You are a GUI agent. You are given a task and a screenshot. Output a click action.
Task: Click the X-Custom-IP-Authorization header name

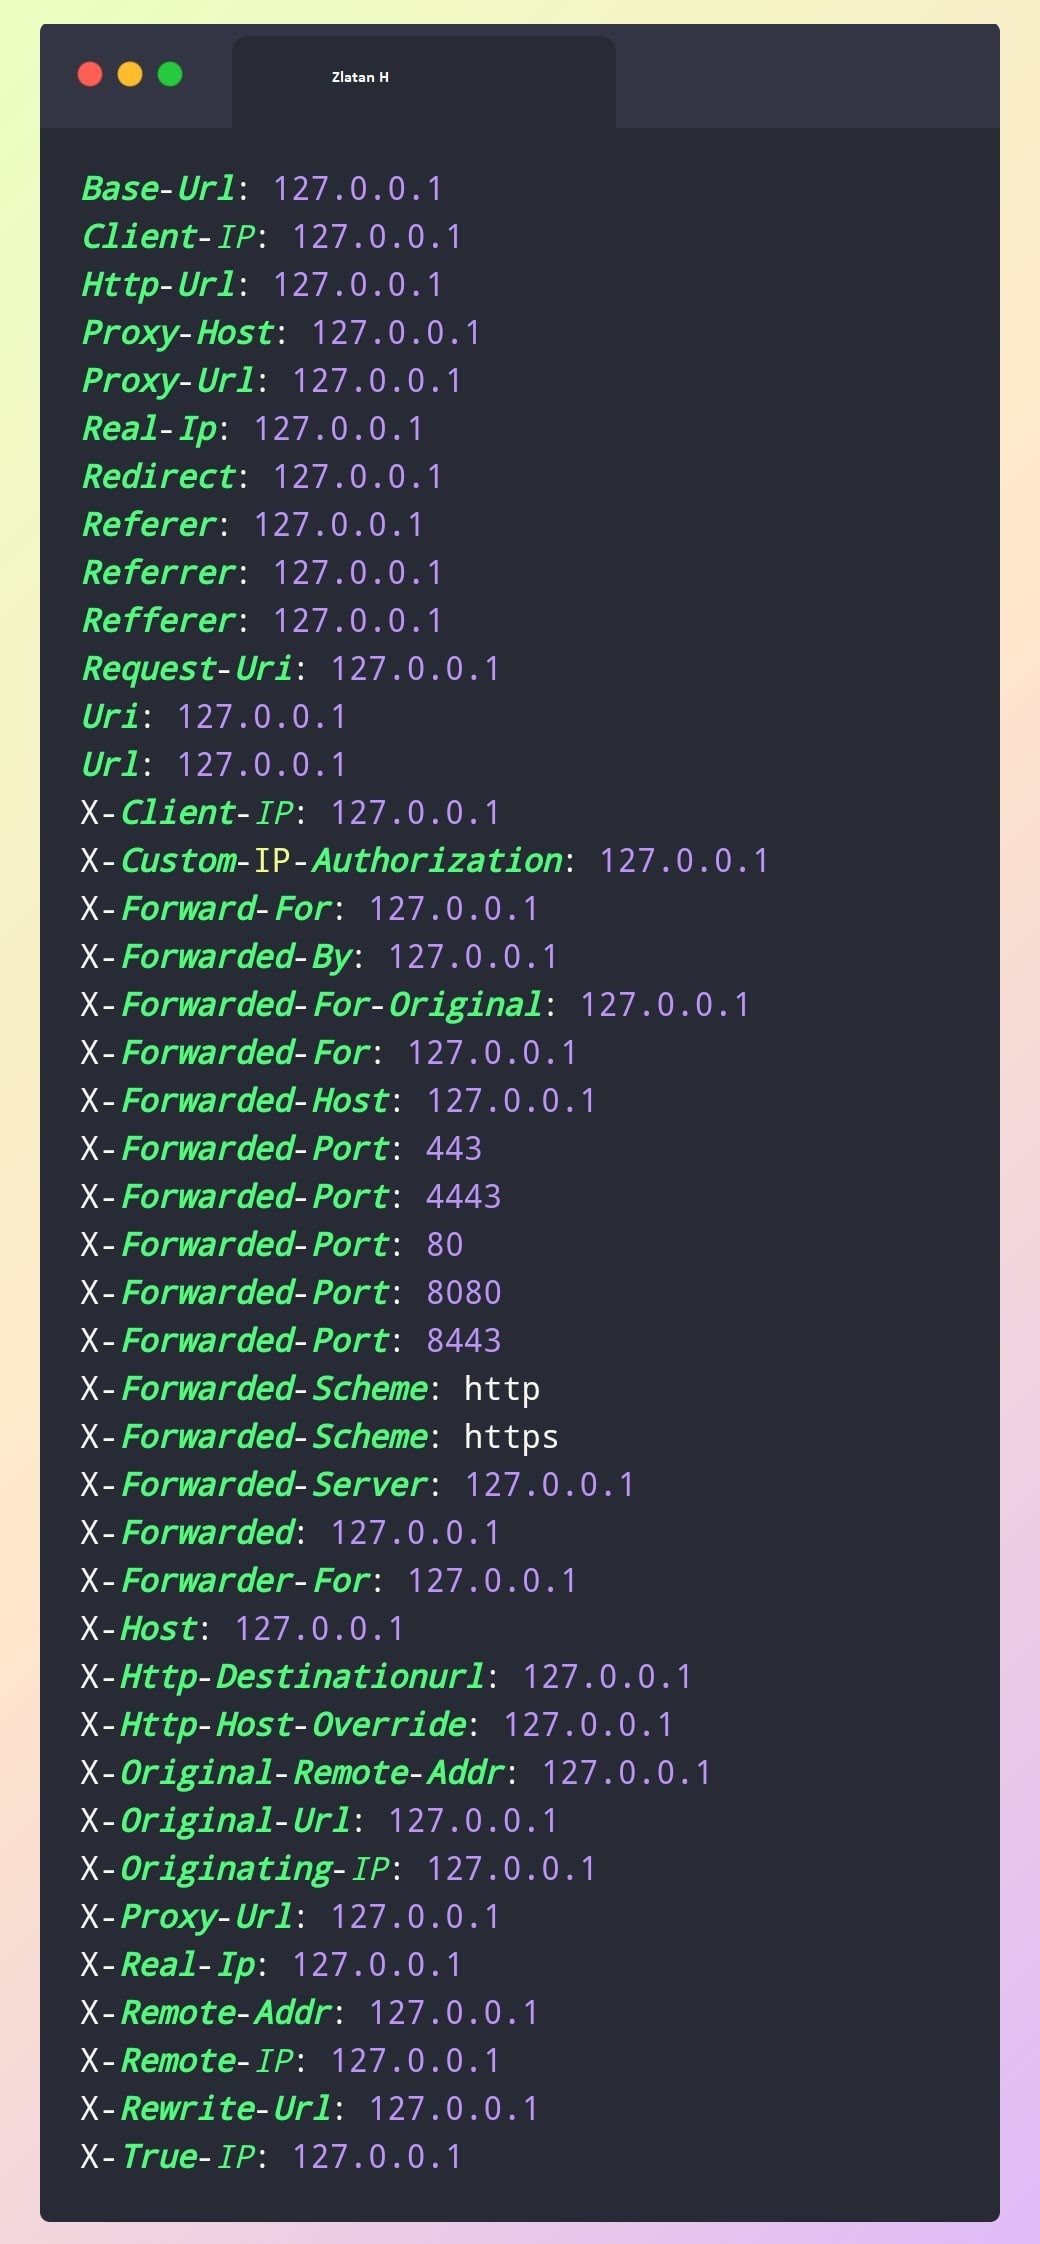(321, 861)
